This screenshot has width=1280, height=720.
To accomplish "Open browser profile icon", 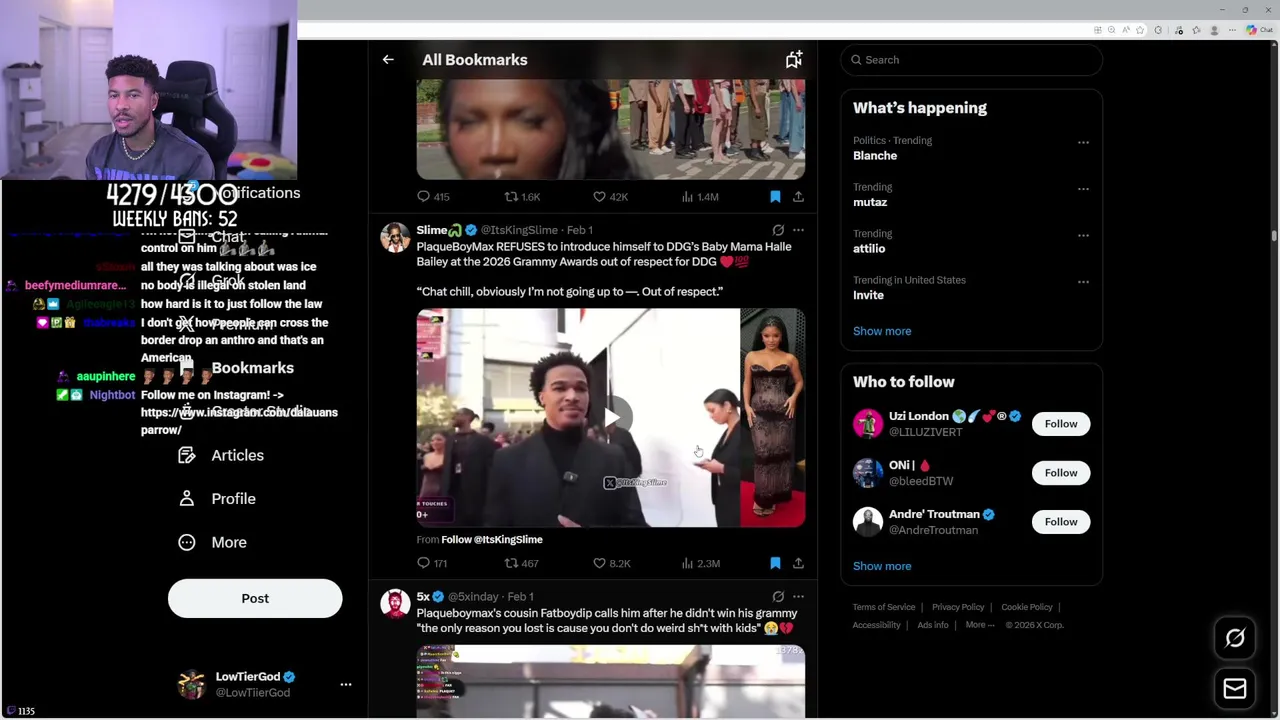I will [1213, 30].
